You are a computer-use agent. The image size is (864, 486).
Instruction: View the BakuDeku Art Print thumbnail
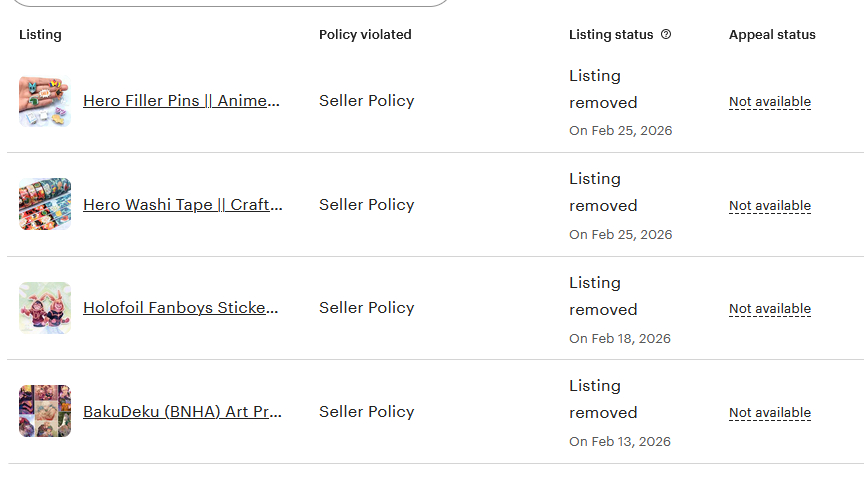(x=45, y=411)
